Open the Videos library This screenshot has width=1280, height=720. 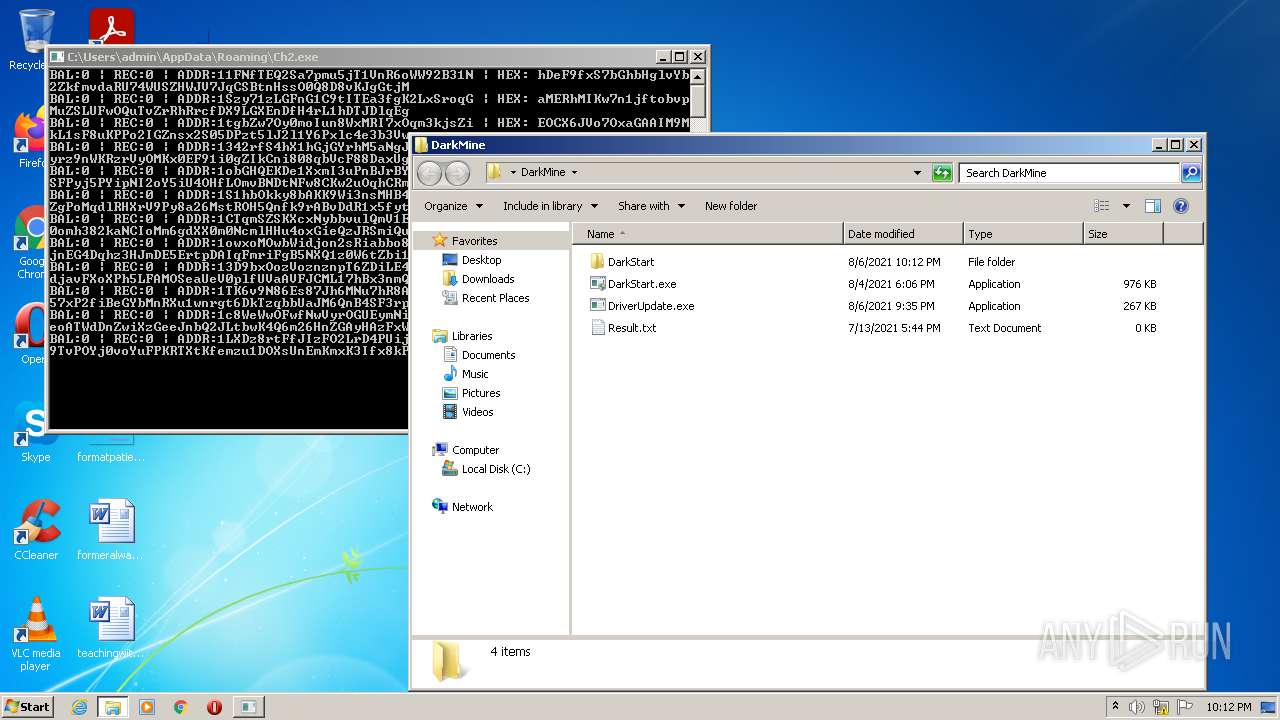477,412
